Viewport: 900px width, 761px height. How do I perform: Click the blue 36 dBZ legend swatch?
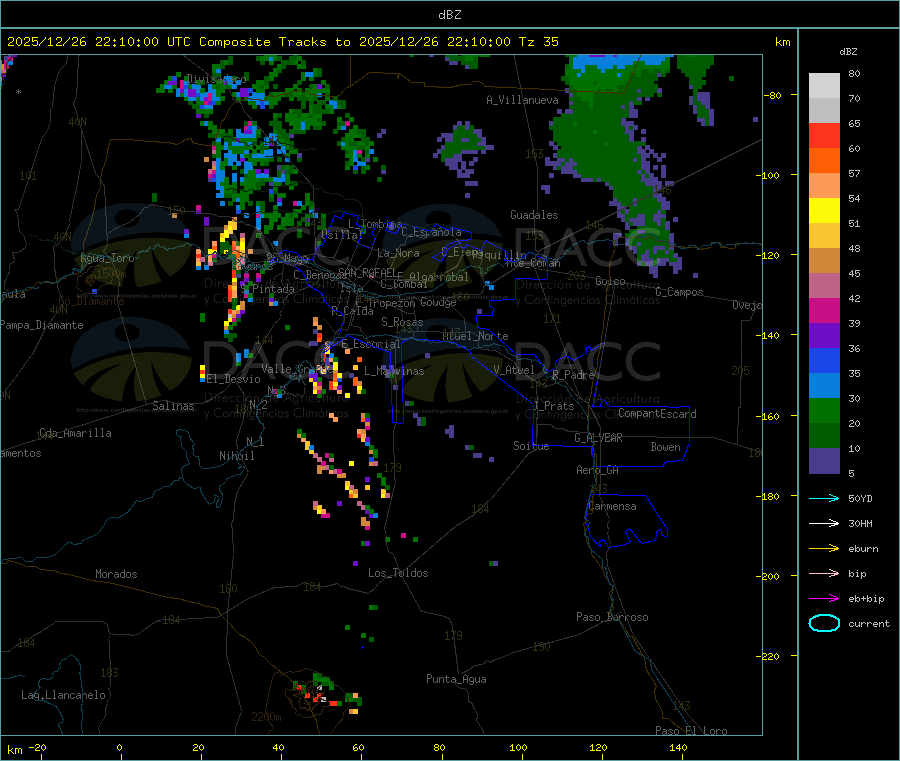click(824, 360)
